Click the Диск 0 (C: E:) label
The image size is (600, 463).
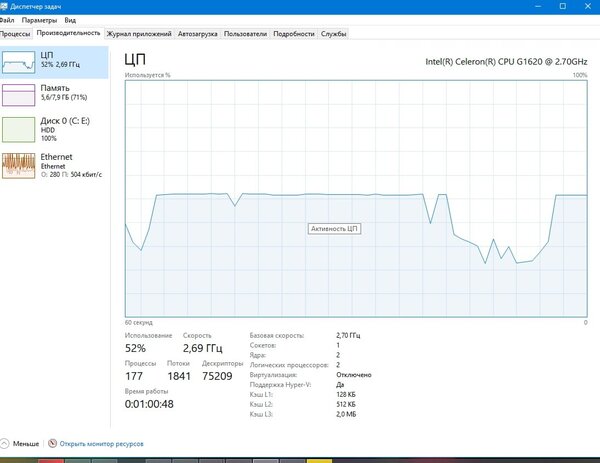pos(65,121)
